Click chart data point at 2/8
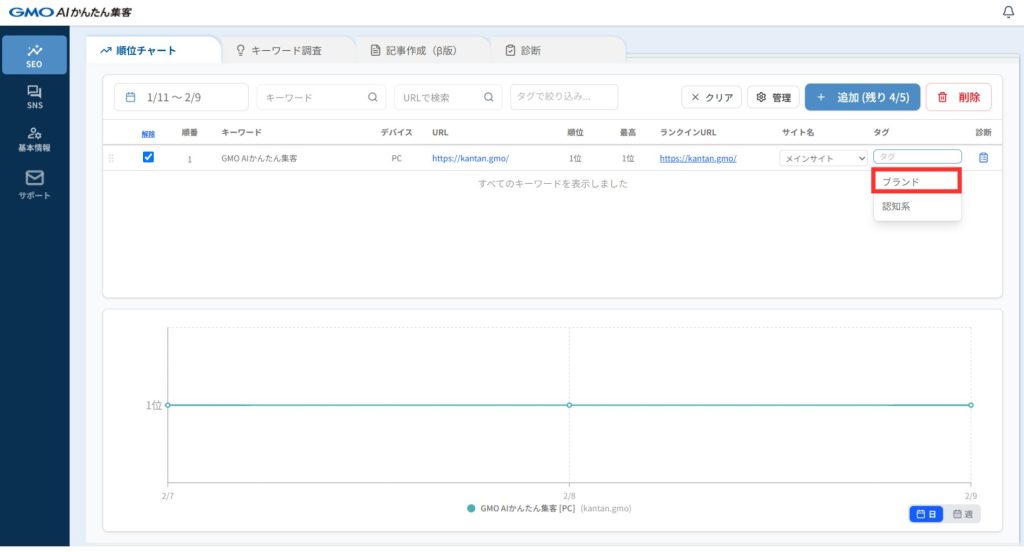 click(569, 405)
